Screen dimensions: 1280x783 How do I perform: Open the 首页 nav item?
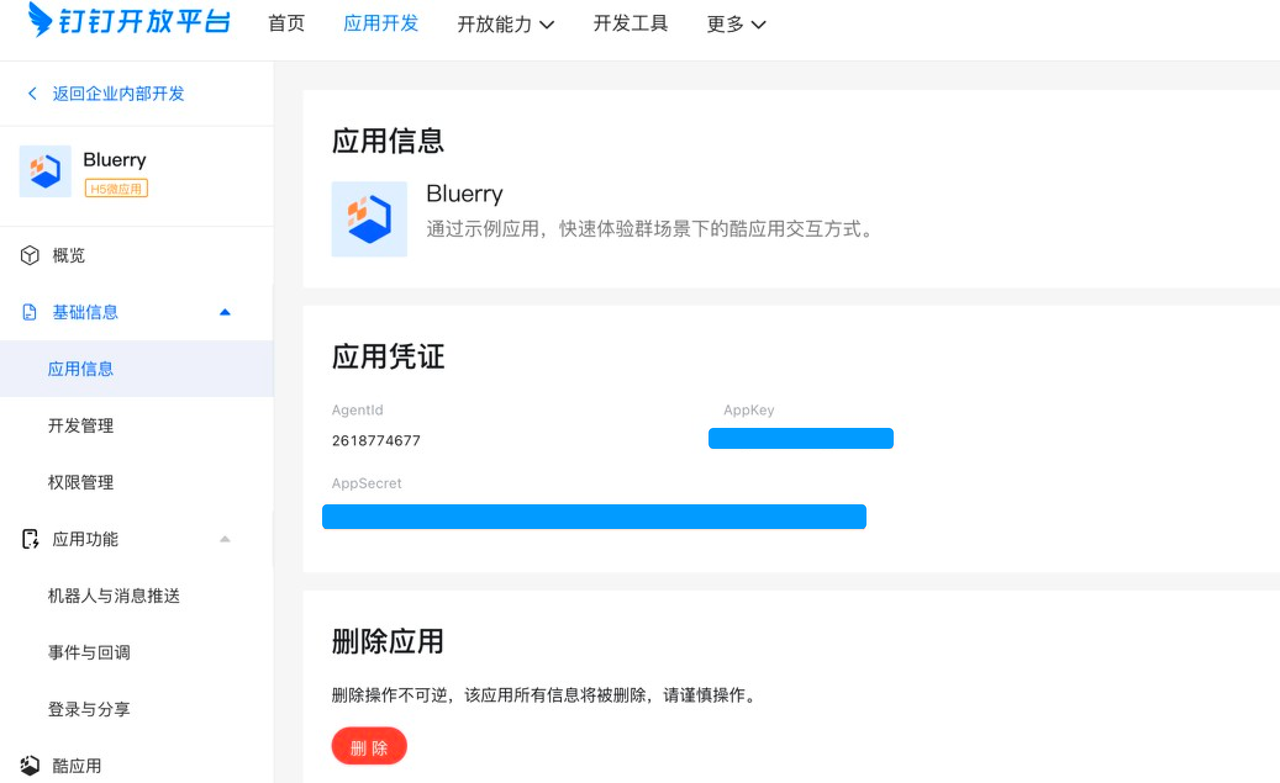pyautogui.click(x=286, y=24)
